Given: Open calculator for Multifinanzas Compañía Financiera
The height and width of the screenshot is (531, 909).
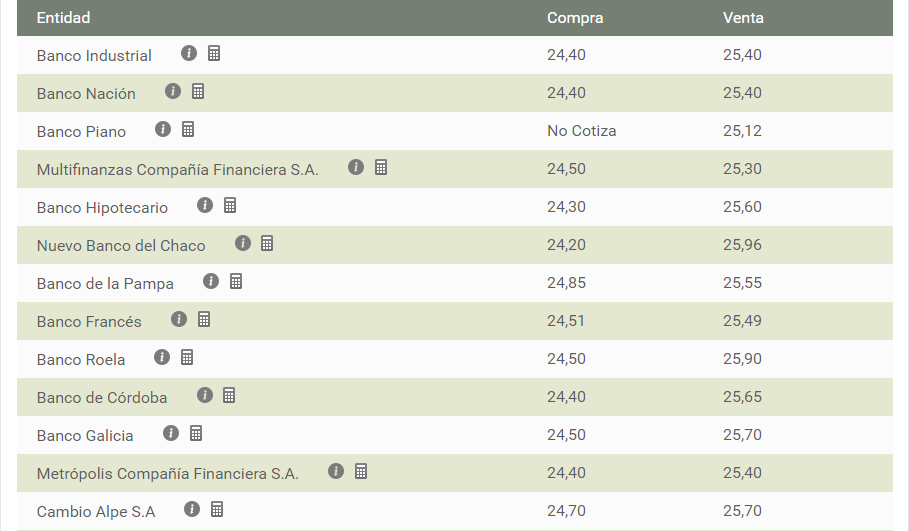Looking at the screenshot, I should (x=381, y=168).
